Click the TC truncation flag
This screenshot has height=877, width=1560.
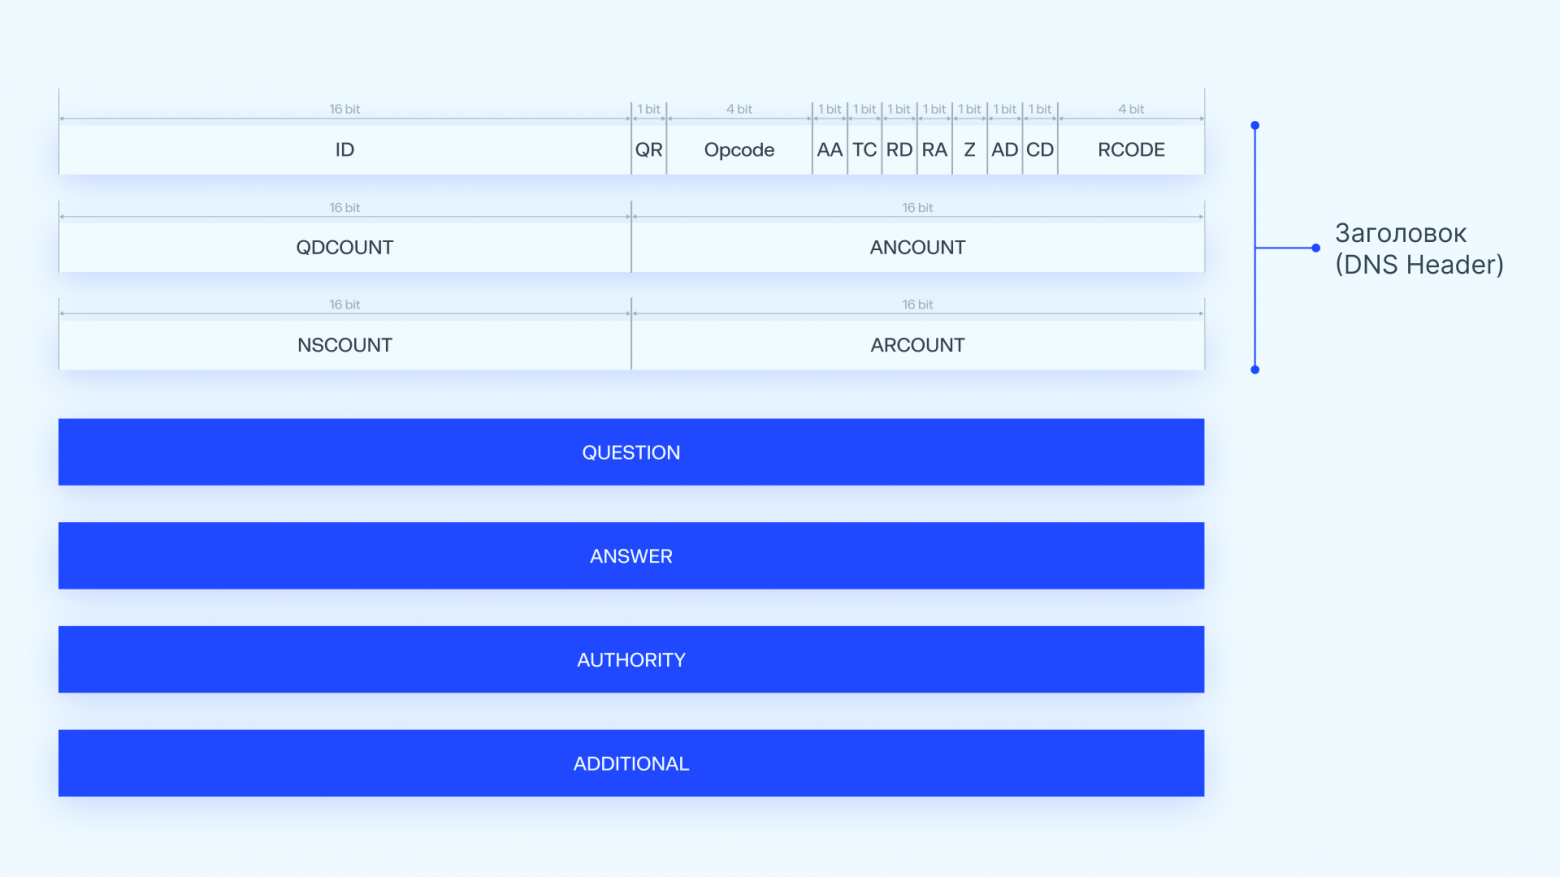pyautogui.click(x=864, y=149)
